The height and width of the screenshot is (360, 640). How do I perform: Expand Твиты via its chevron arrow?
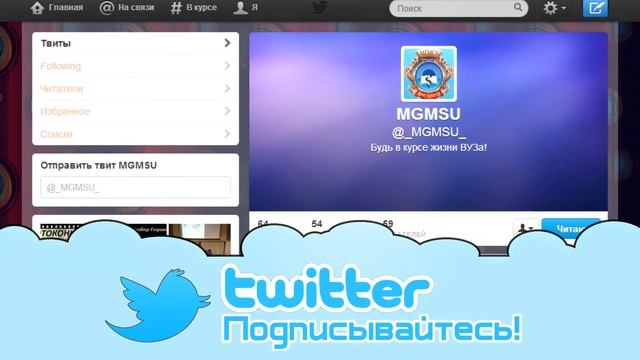(x=227, y=43)
